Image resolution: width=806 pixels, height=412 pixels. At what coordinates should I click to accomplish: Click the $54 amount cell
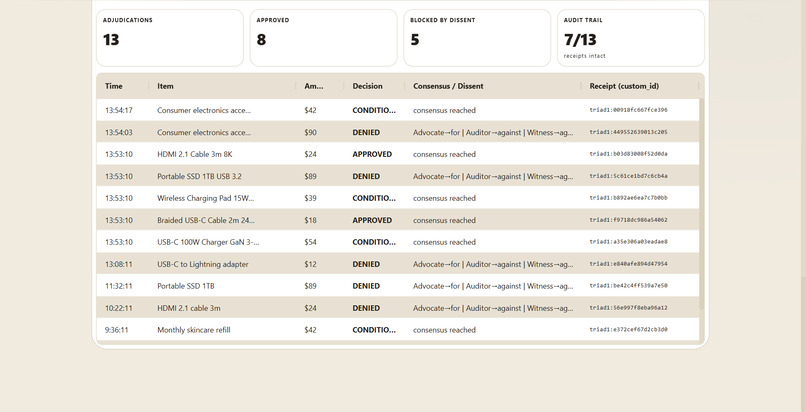pyautogui.click(x=310, y=242)
